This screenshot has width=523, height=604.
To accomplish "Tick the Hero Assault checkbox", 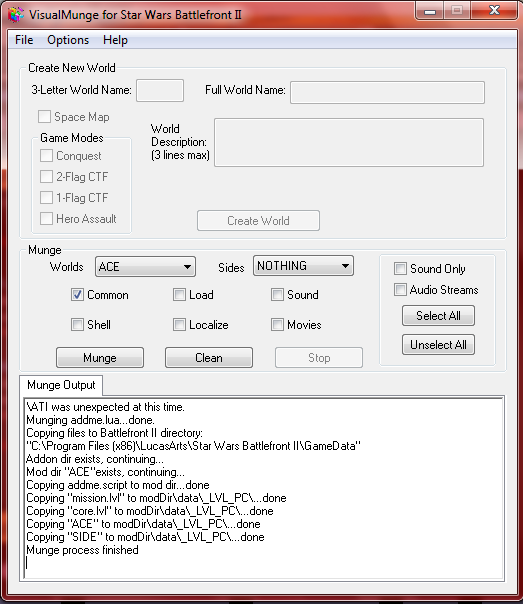I will click(x=47, y=219).
